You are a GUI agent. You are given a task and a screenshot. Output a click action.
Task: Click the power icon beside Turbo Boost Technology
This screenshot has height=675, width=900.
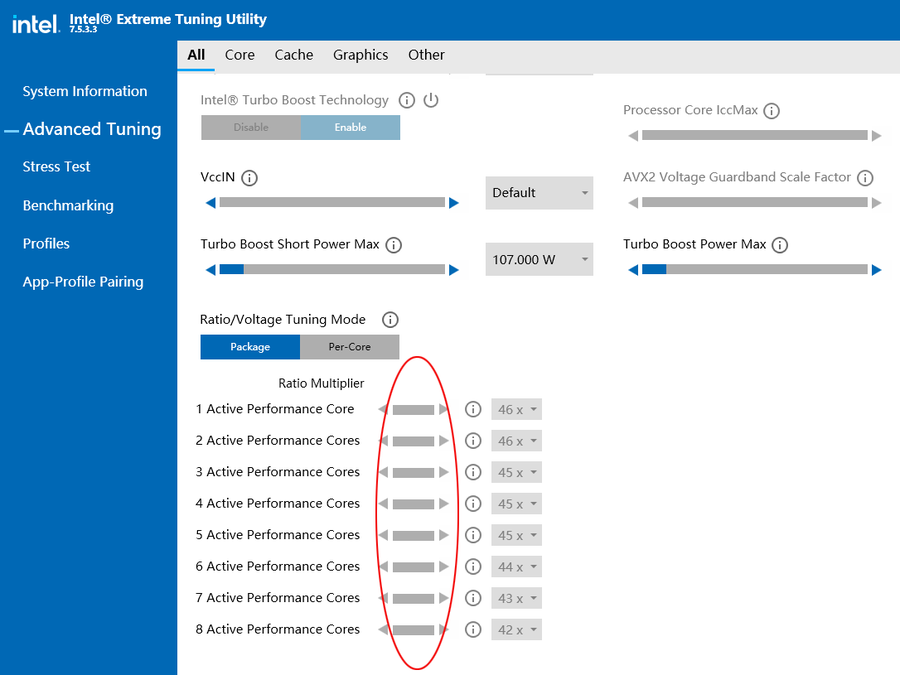pyautogui.click(x=431, y=100)
